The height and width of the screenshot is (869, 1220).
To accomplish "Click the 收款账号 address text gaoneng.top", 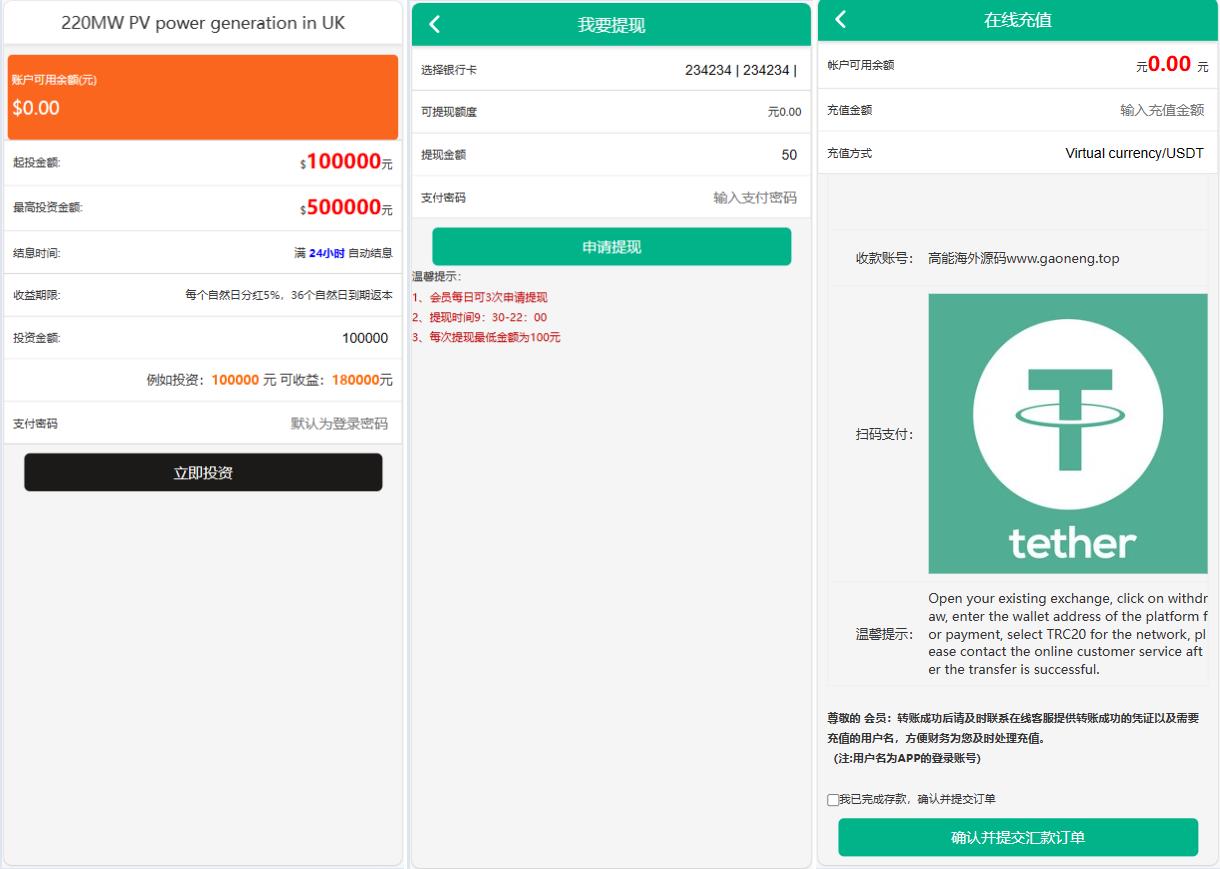I will click(x=1023, y=258).
